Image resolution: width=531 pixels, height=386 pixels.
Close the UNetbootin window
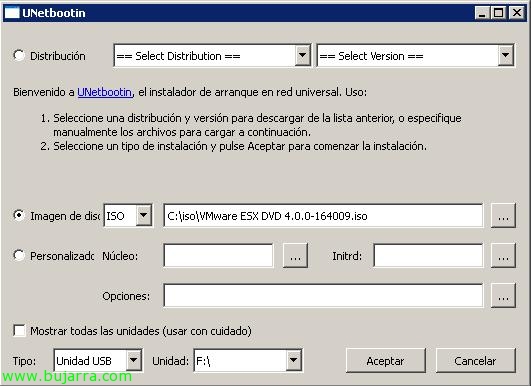coord(517,13)
